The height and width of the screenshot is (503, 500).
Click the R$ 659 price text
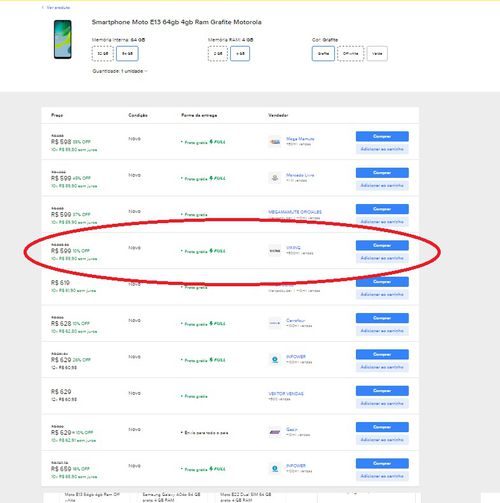pyautogui.click(x=61, y=469)
